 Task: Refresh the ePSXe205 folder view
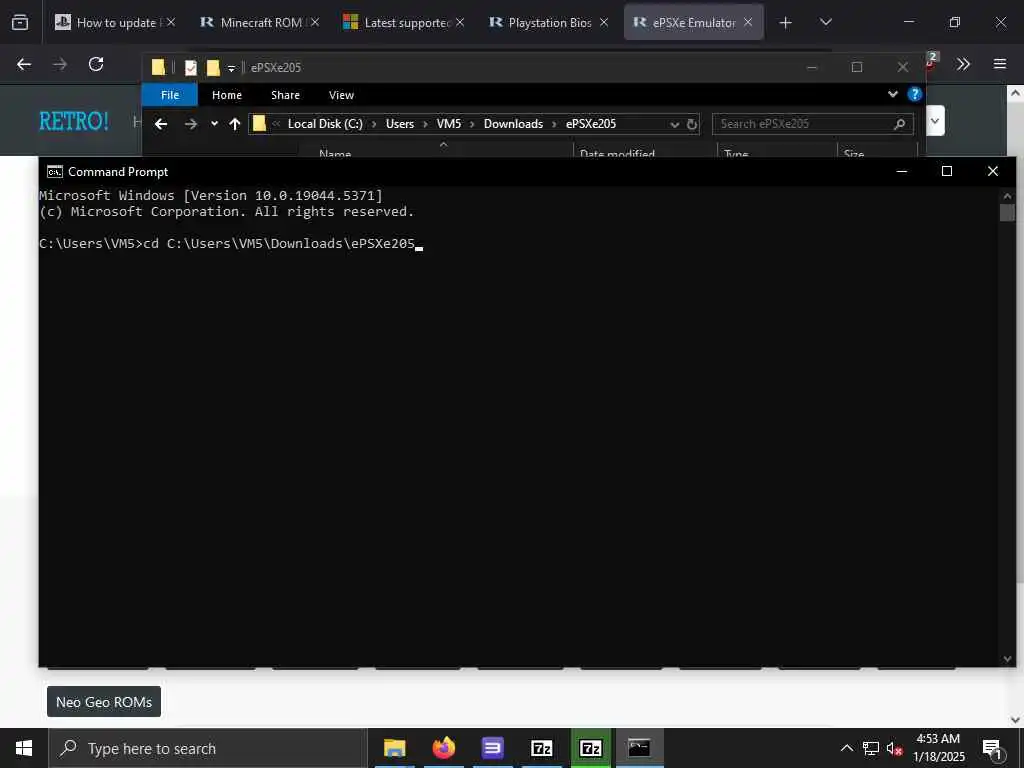click(x=692, y=124)
